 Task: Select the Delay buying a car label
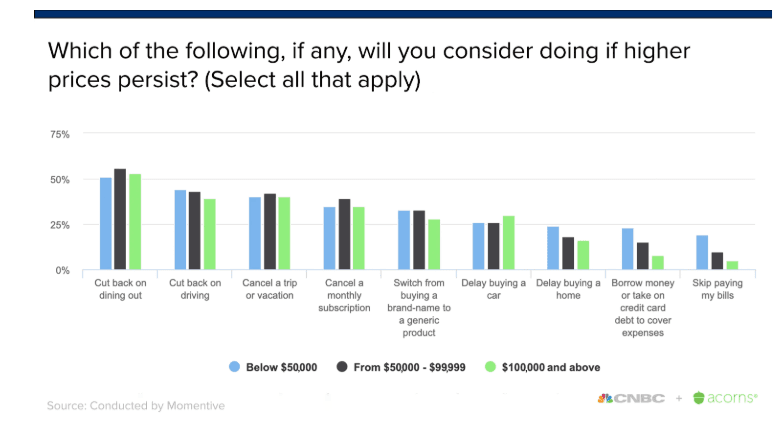[x=493, y=289]
